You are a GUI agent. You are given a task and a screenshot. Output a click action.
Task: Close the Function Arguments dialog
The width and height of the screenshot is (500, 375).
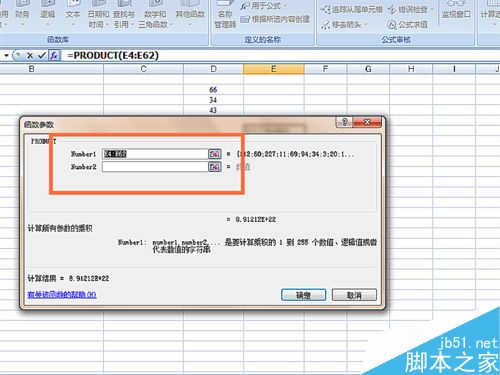click(367, 122)
